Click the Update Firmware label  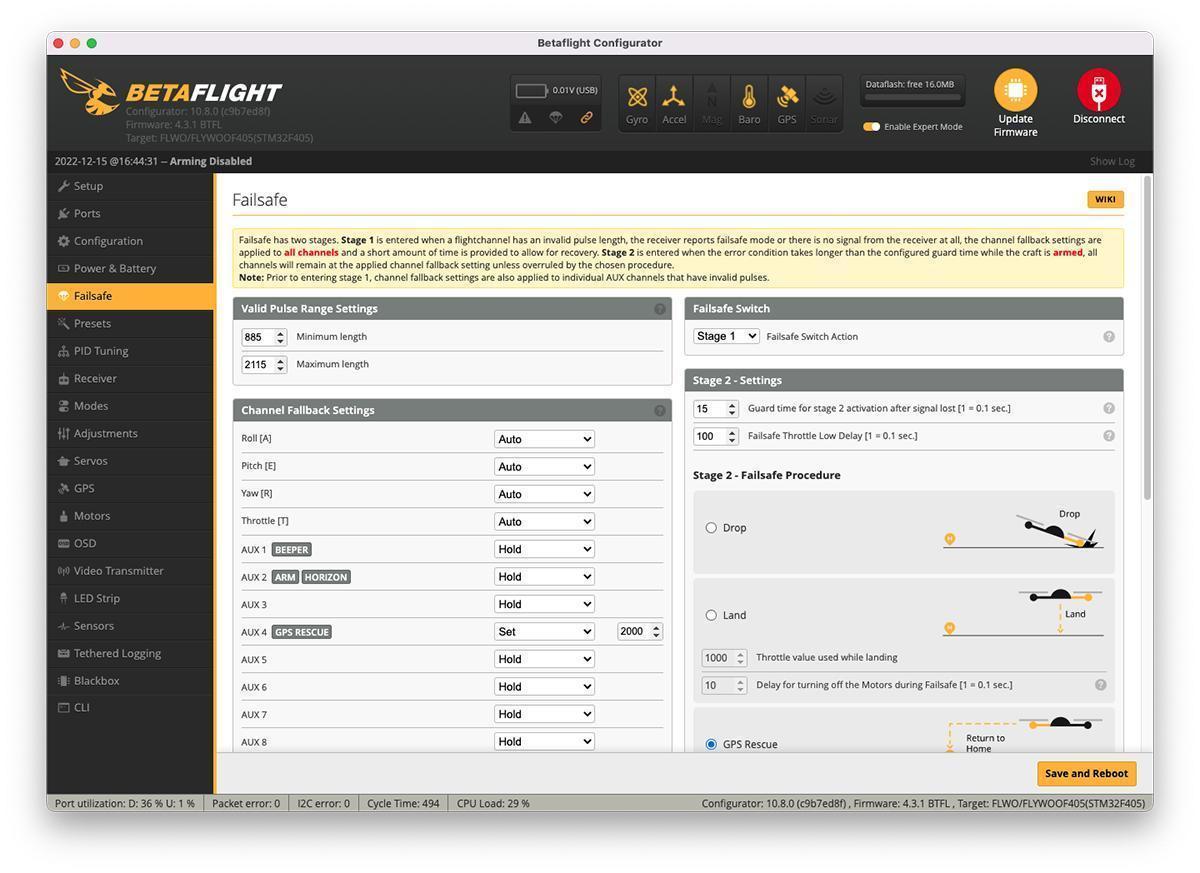(x=1015, y=125)
